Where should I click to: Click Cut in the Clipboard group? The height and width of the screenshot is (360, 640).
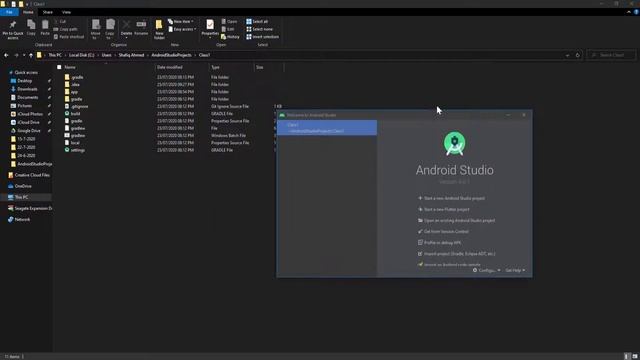60,22
